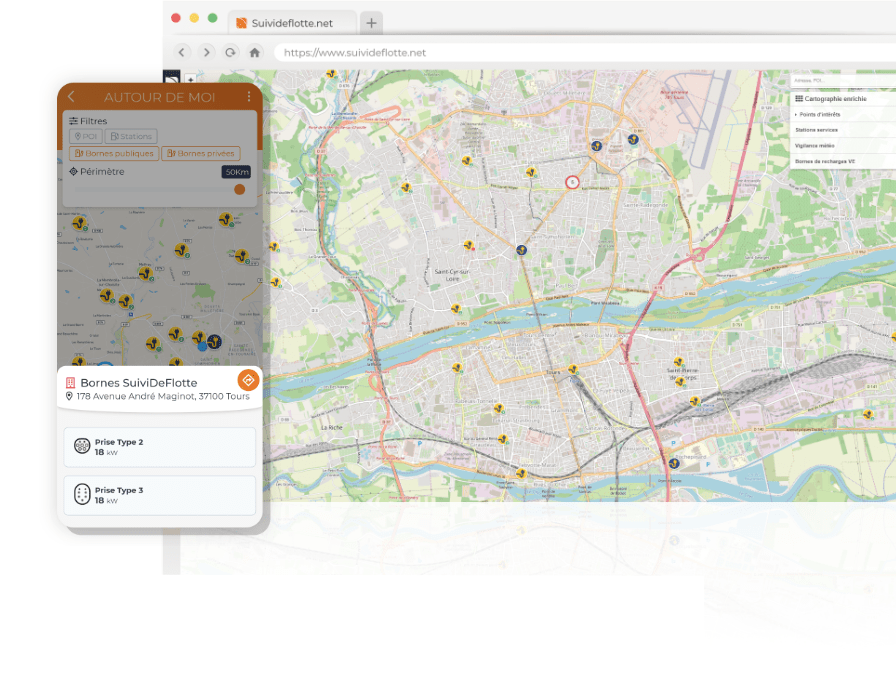The width and height of the screenshot is (896, 673).
Task: Click the red speed-limit circle marker on map
Action: click(572, 182)
